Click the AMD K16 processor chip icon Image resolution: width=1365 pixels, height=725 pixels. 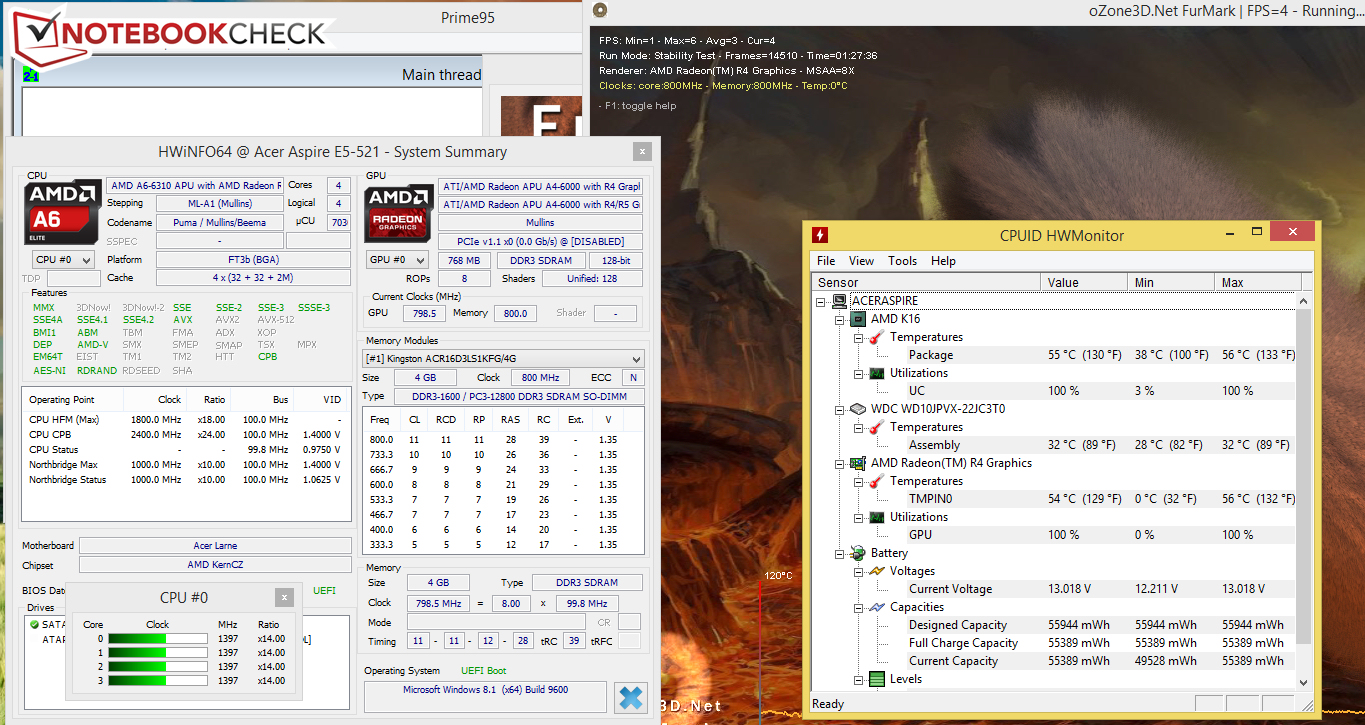pos(857,319)
